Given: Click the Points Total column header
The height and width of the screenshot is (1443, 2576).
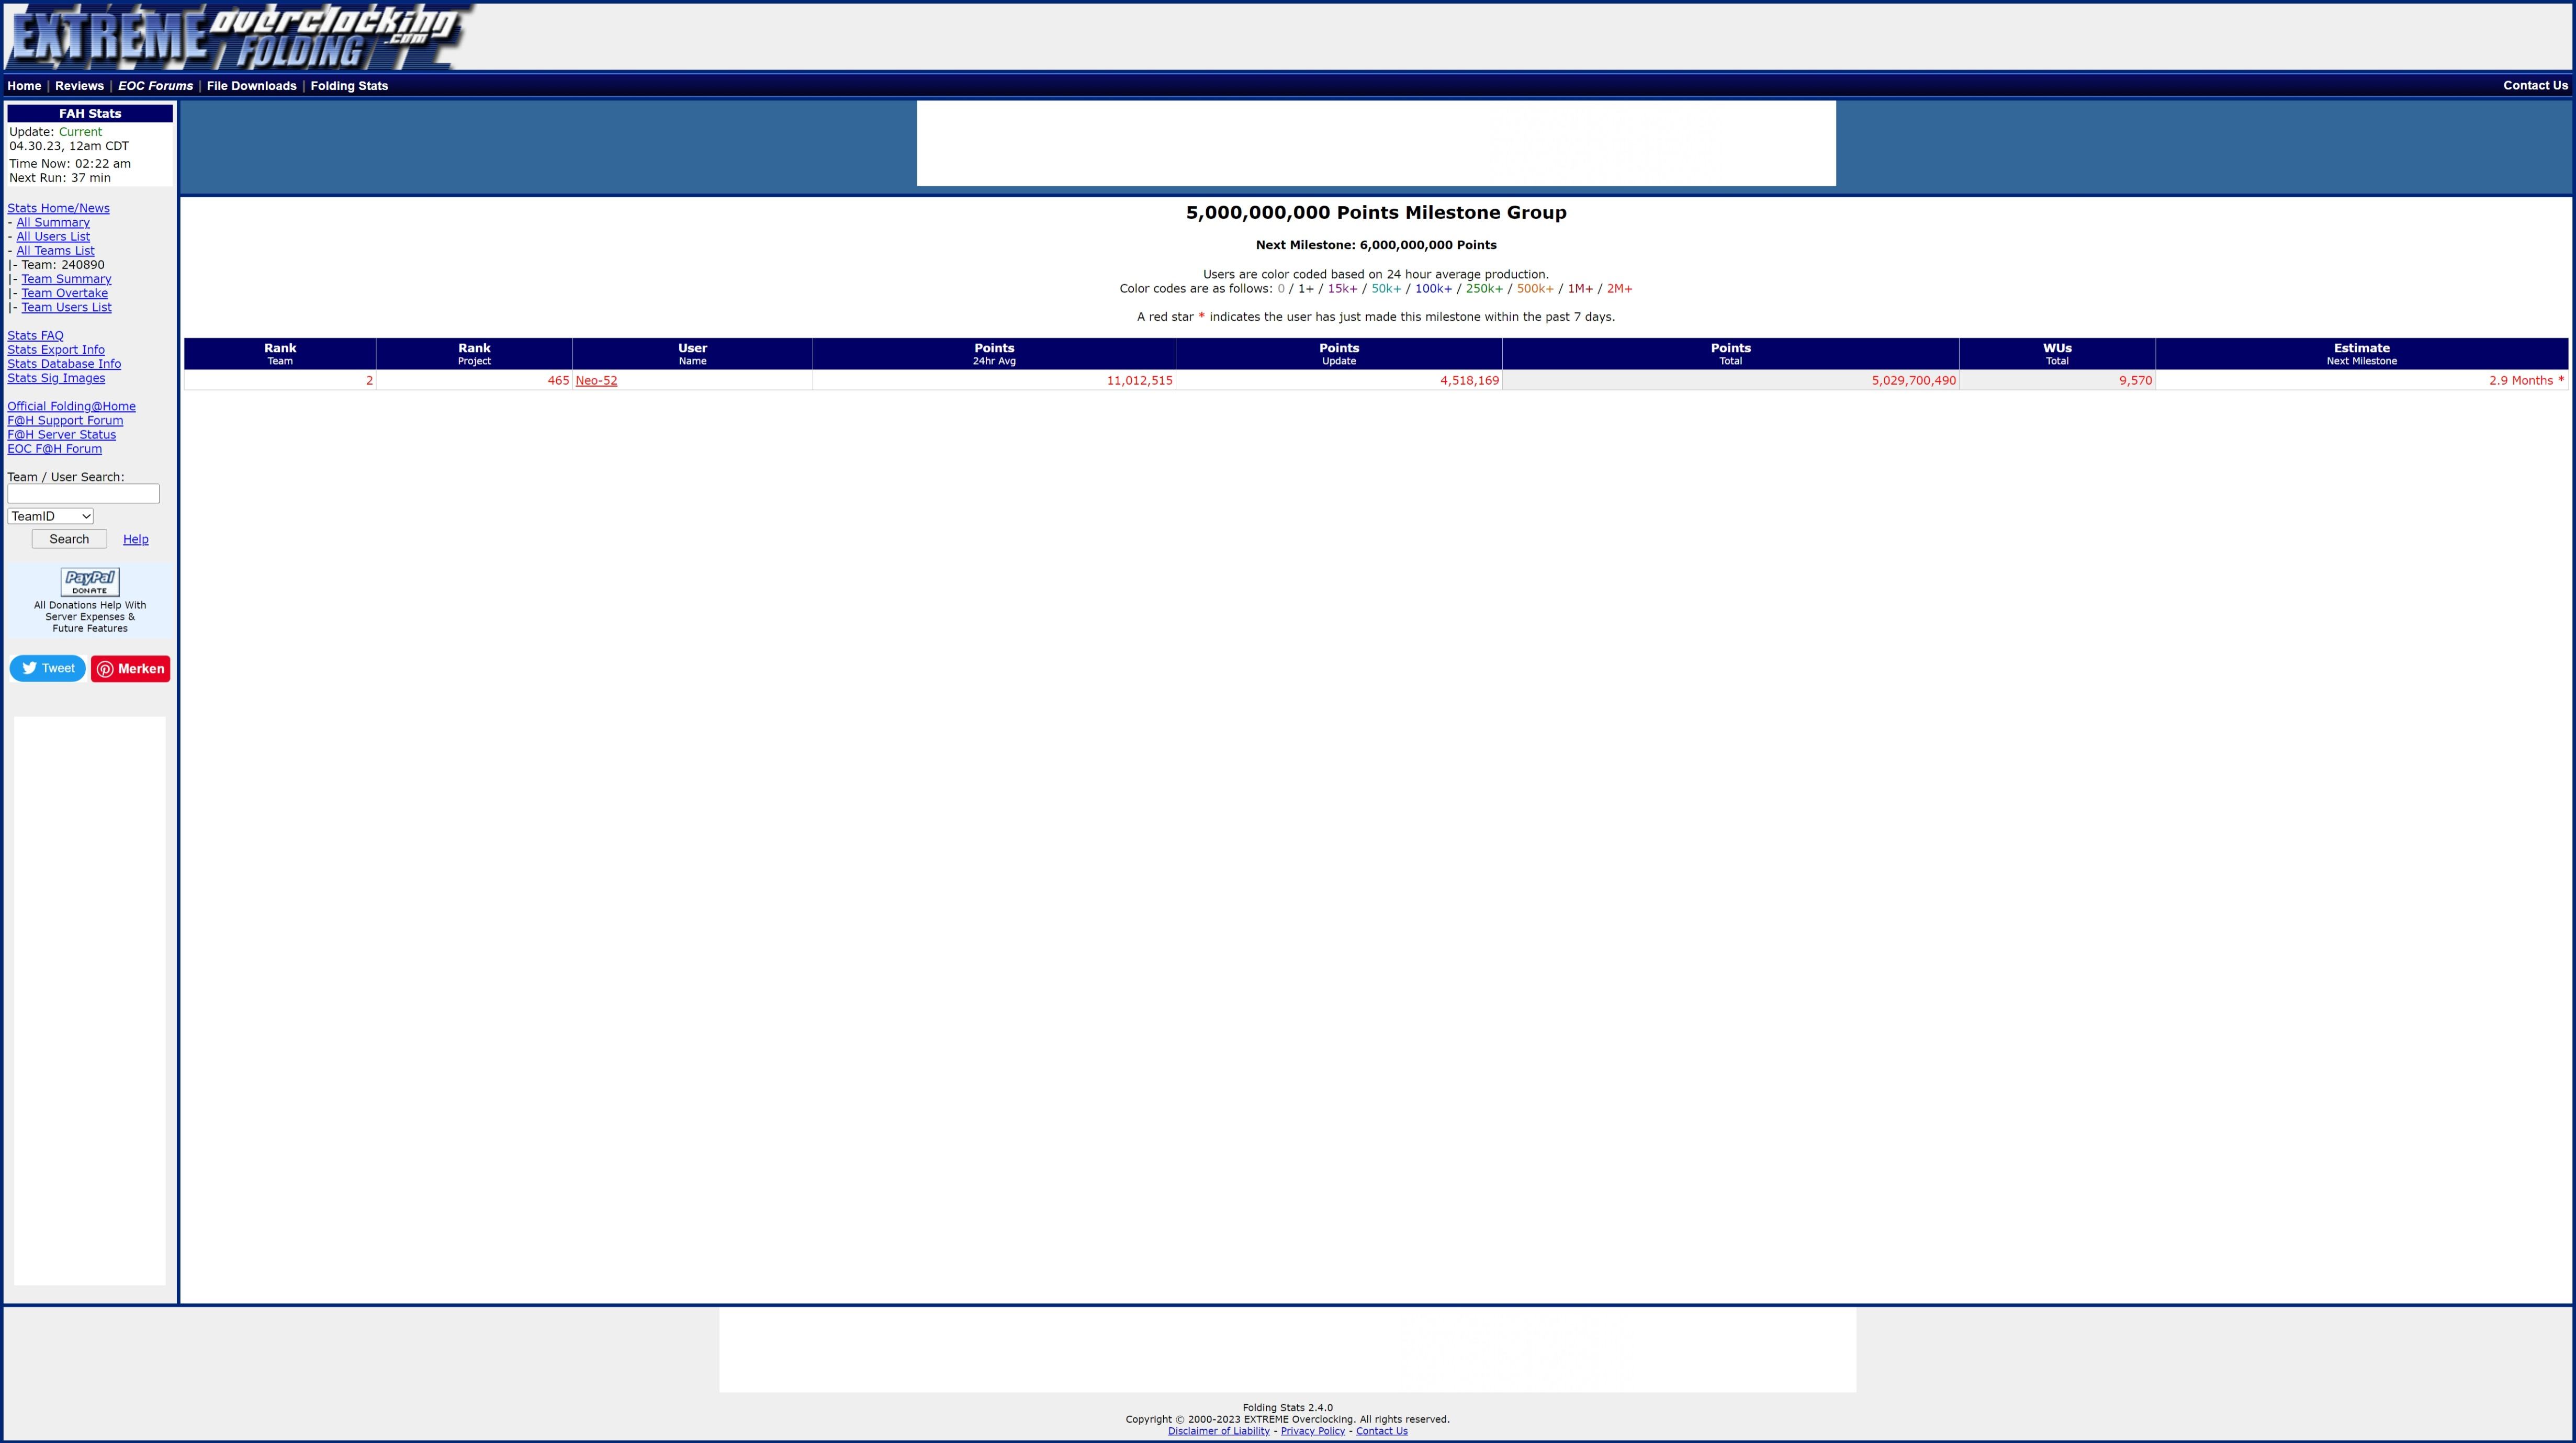Looking at the screenshot, I should point(1731,354).
